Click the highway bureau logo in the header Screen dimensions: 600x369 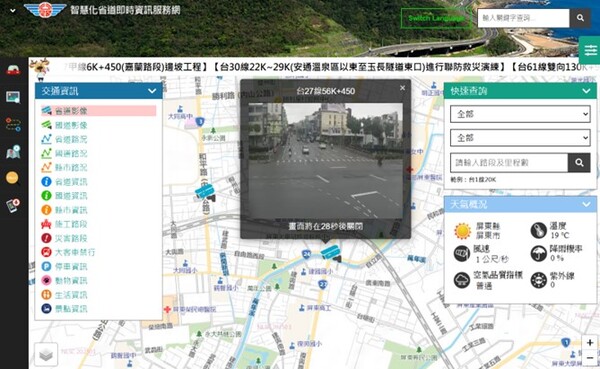45,10
